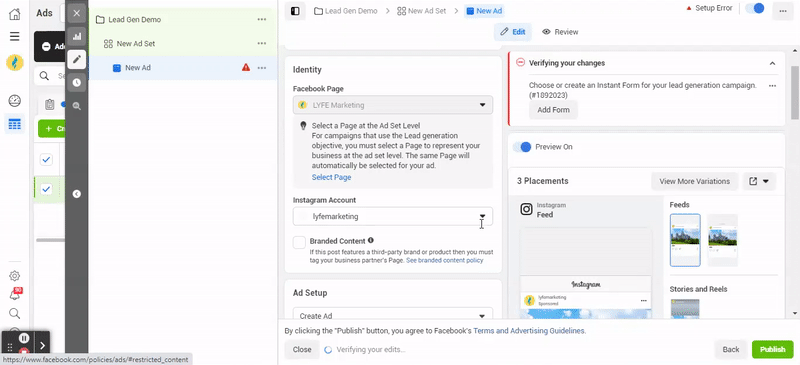Go to the Ads Manager home icon
The image size is (800, 365).
click(15, 14)
